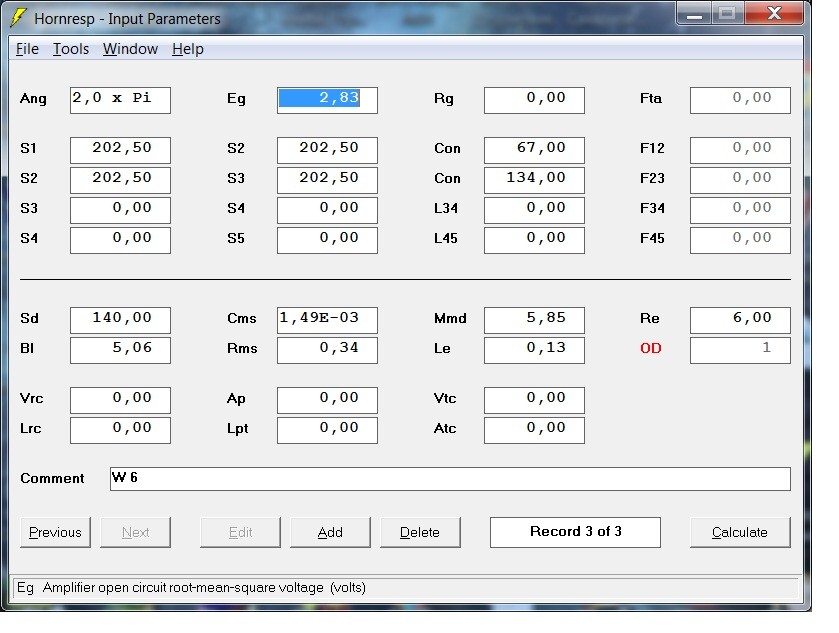Click the Fta input field
The height and width of the screenshot is (633, 839).
click(741, 100)
